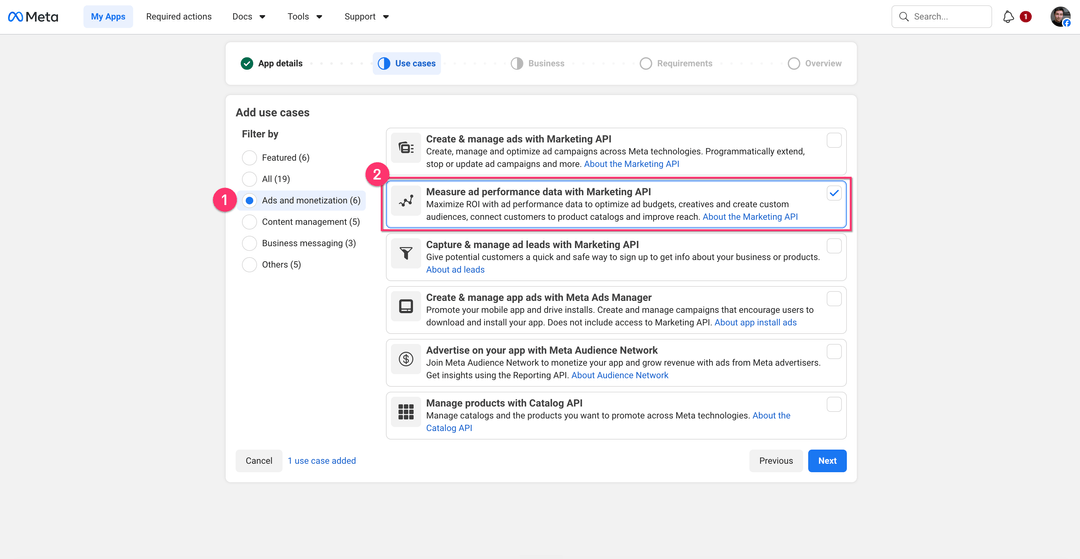This screenshot has width=1080, height=559.
Task: Open the user profile avatar
Action: (1060, 17)
